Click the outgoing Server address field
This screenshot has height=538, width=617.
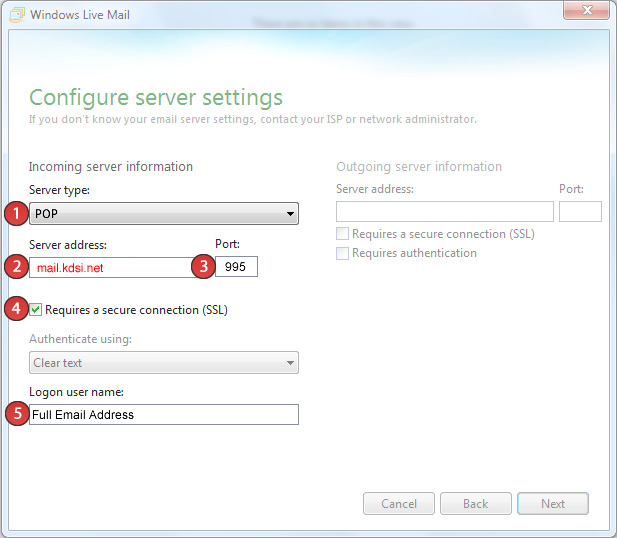(445, 211)
